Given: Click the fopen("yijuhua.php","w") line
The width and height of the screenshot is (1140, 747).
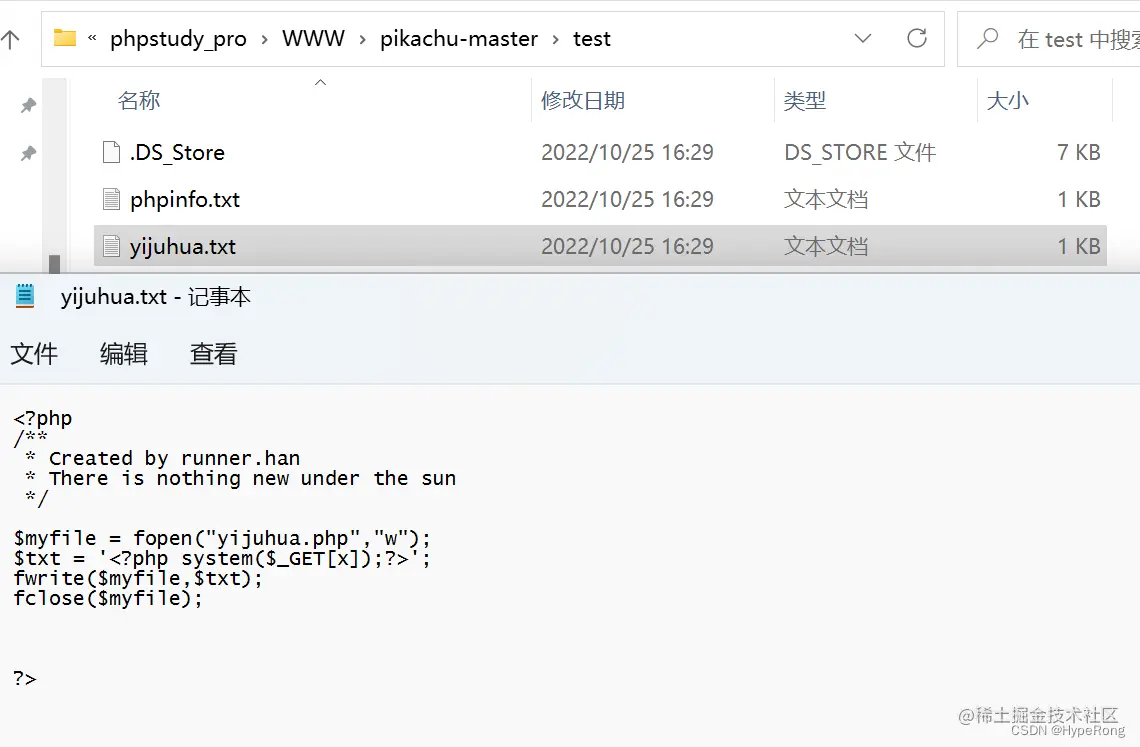Looking at the screenshot, I should pos(222,538).
